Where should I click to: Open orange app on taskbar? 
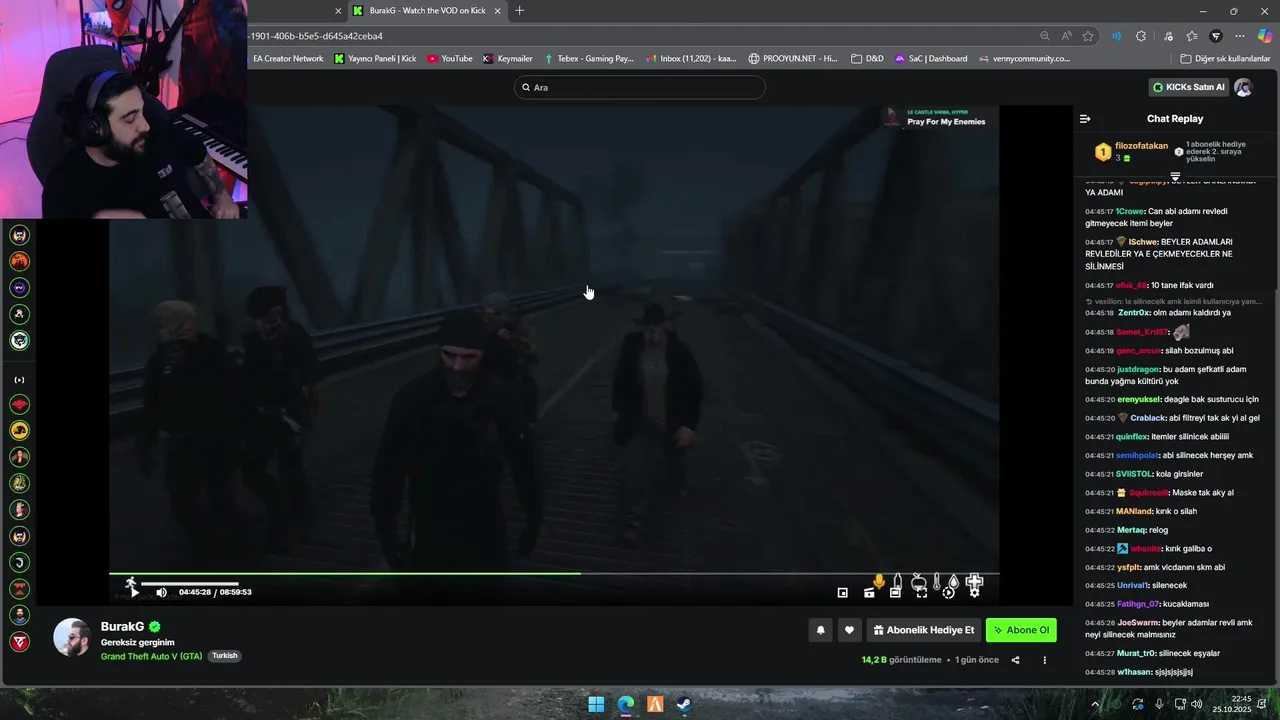click(x=655, y=704)
